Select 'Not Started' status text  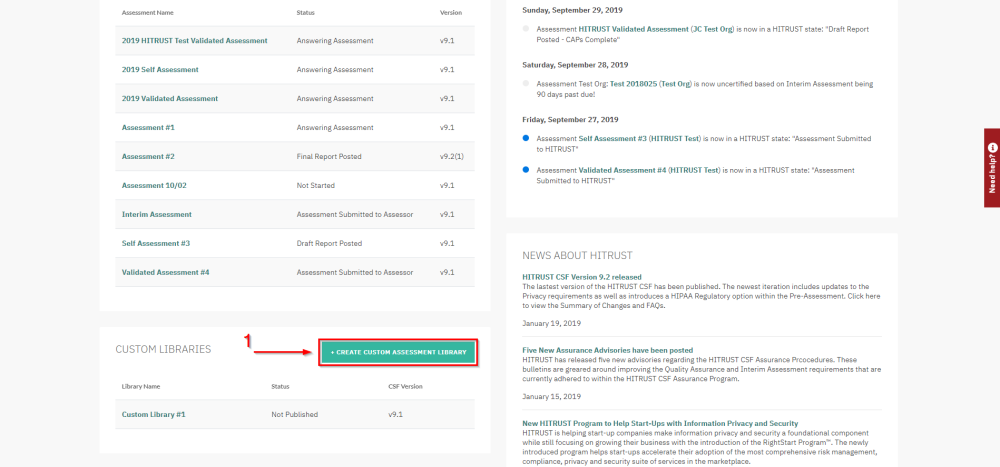pyautogui.click(x=316, y=185)
